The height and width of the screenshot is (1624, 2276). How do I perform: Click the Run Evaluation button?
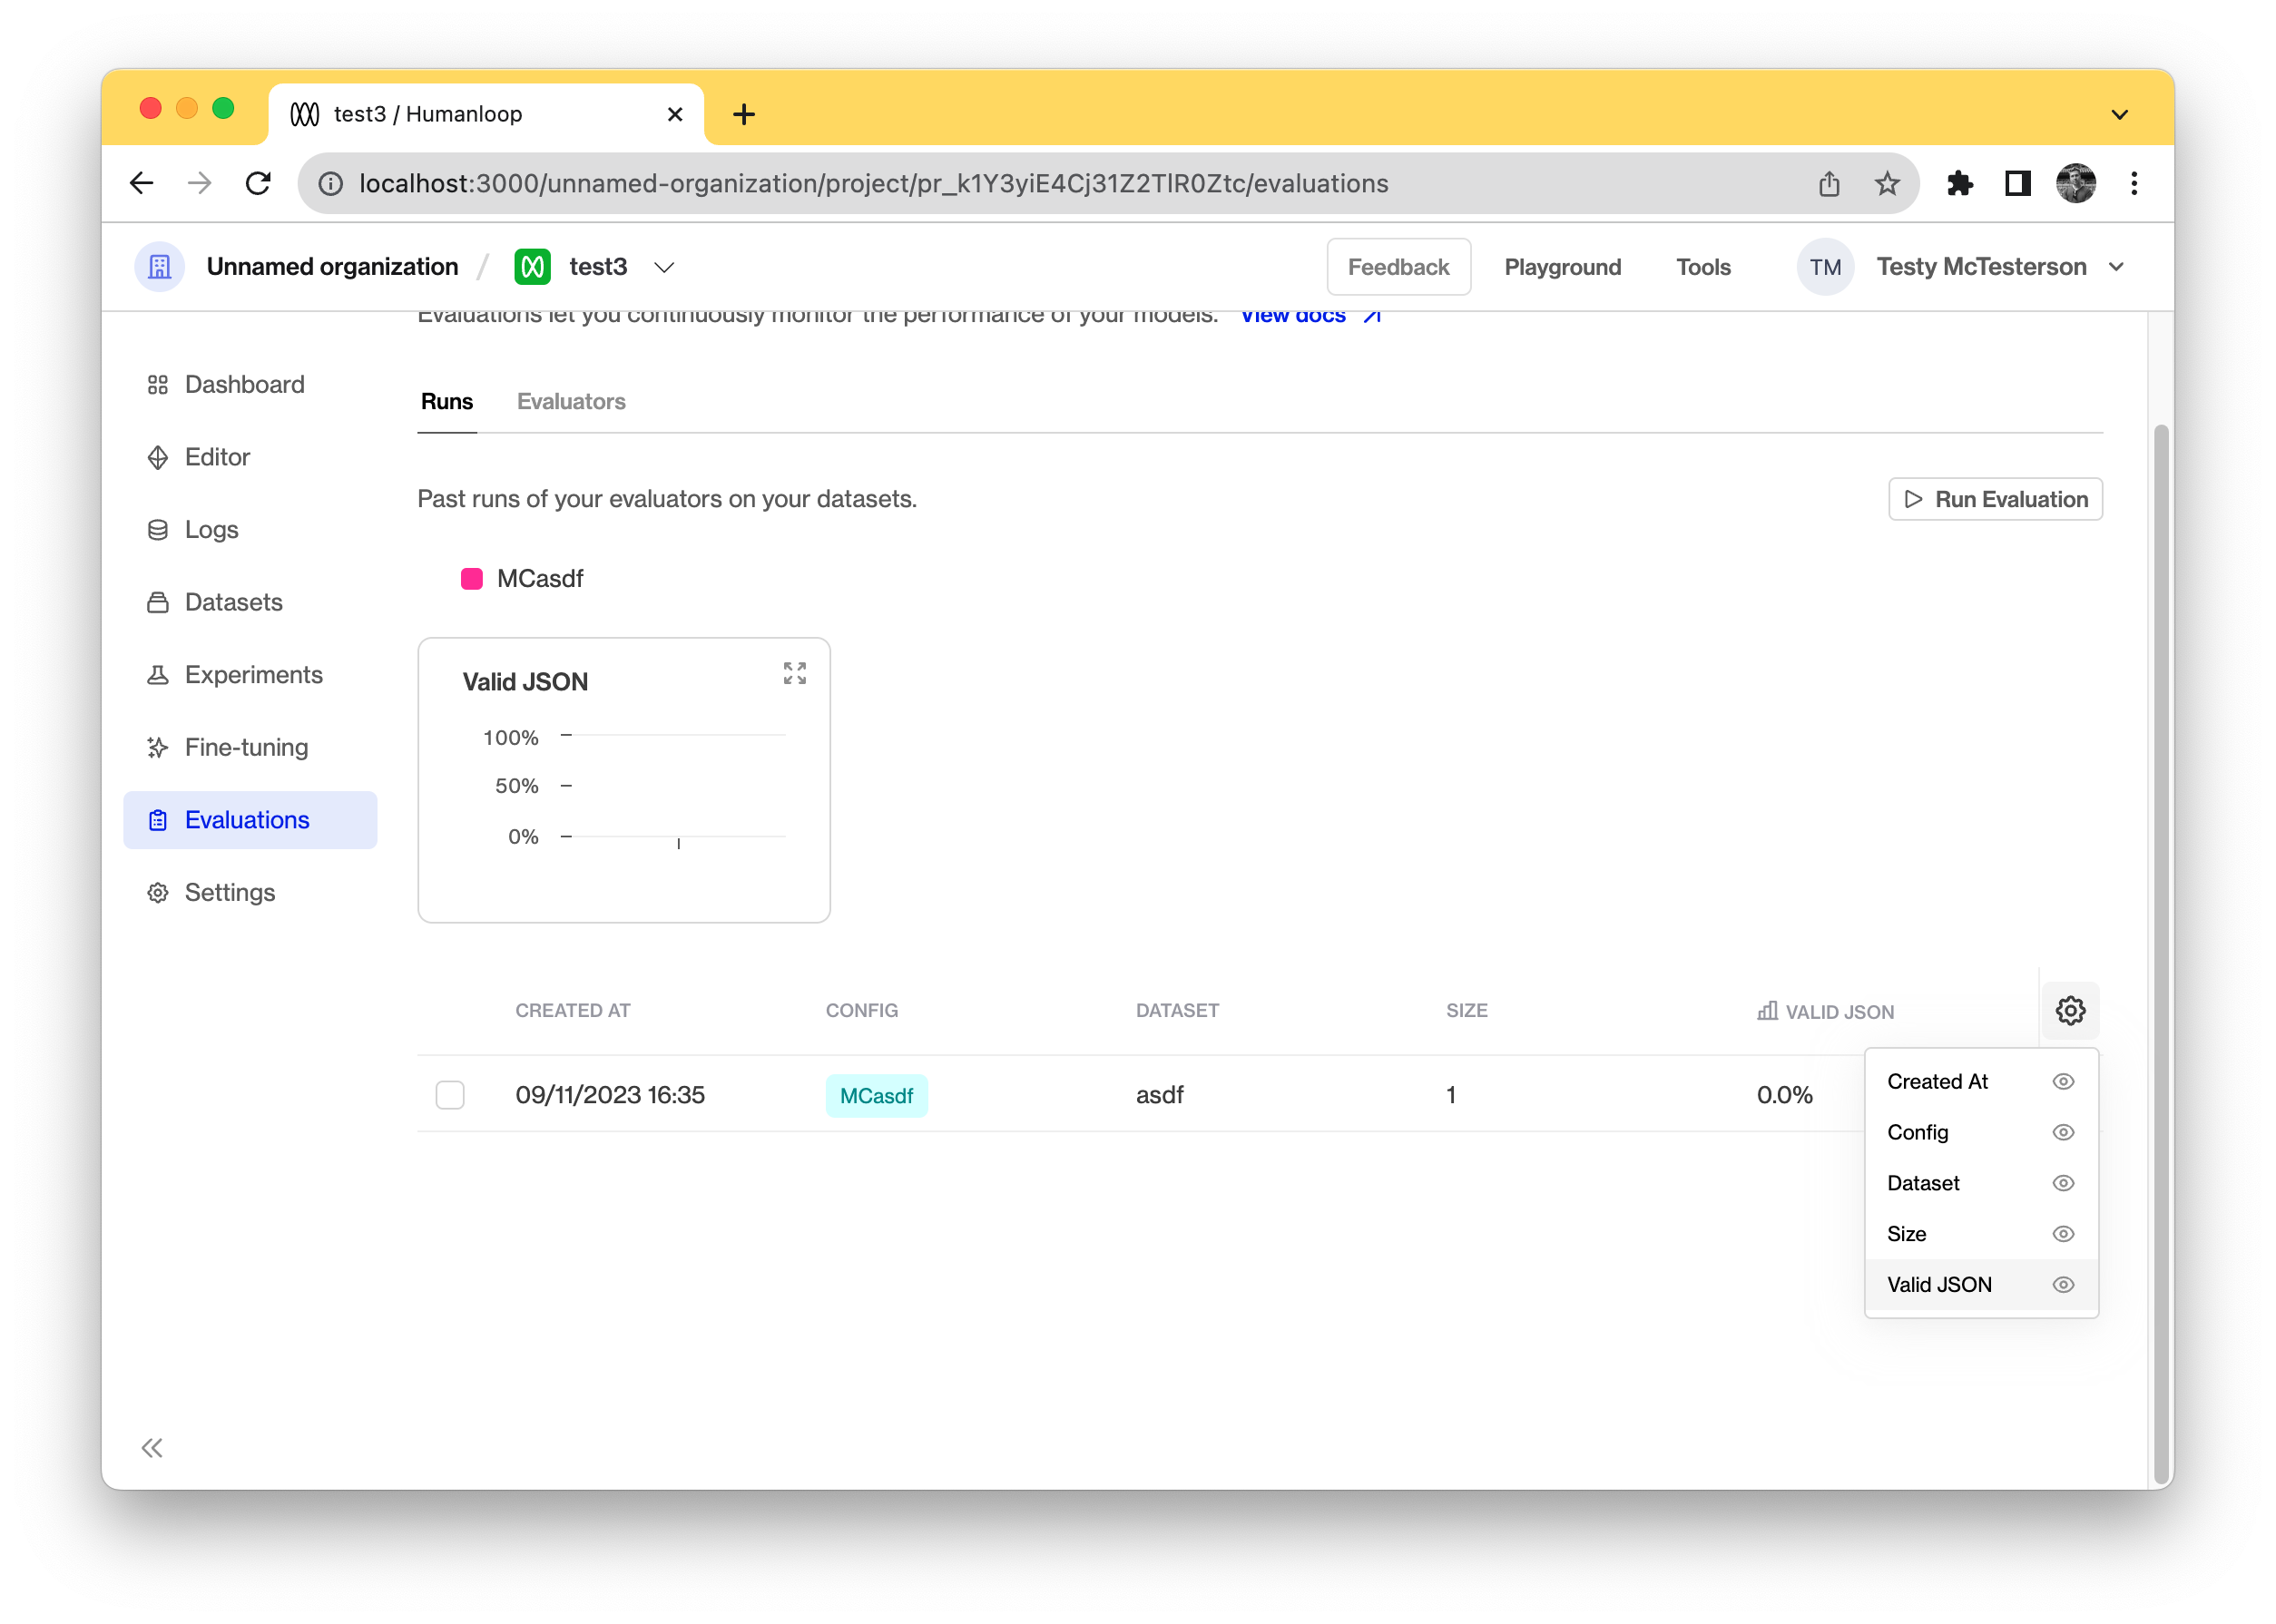pos(1995,499)
